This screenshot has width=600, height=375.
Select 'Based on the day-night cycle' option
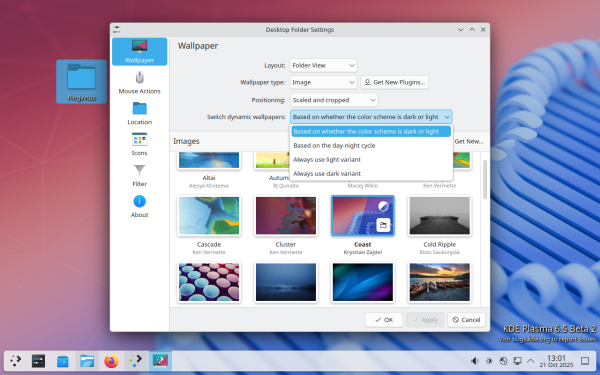(371, 145)
